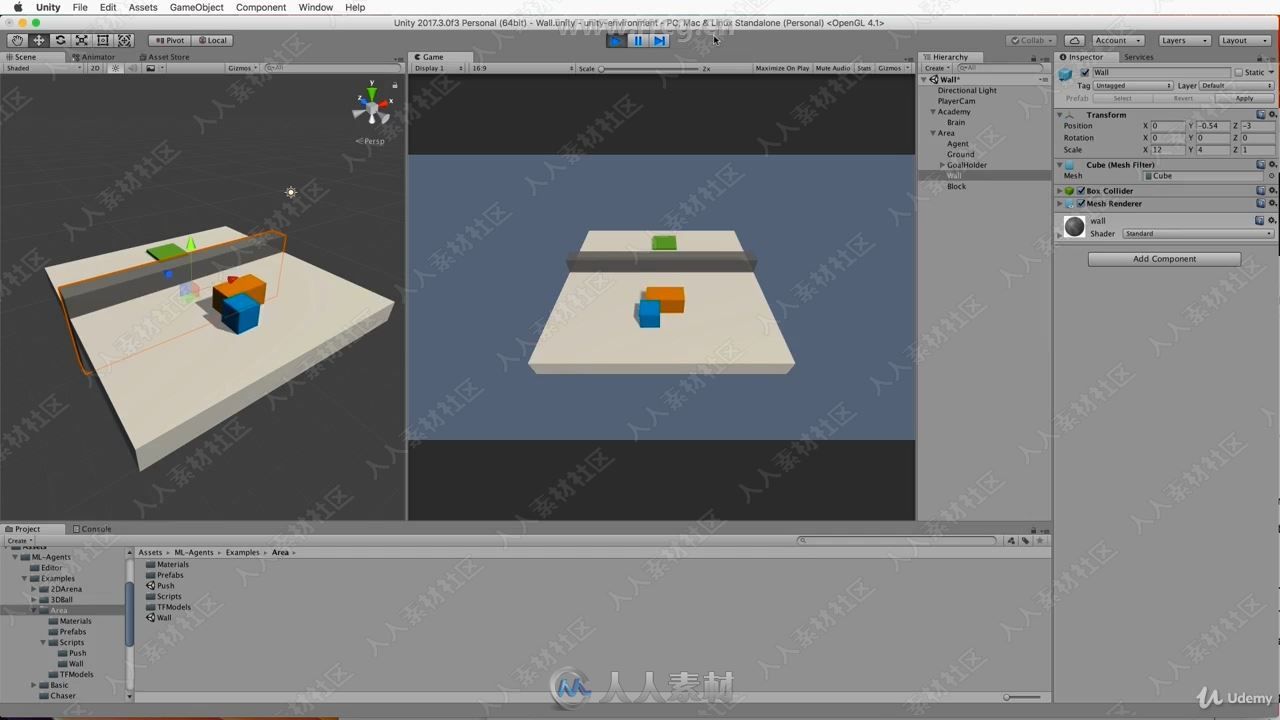Open Transform component help icon
Image resolution: width=1280 pixels, height=720 pixels.
tap(1261, 115)
